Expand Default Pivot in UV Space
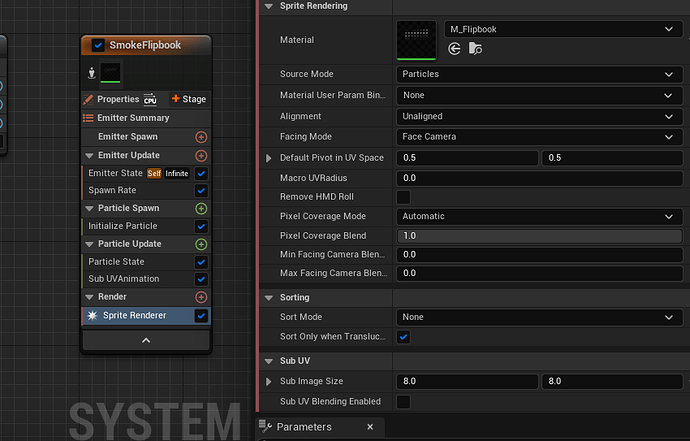The height and width of the screenshot is (441, 690). click(x=268, y=158)
